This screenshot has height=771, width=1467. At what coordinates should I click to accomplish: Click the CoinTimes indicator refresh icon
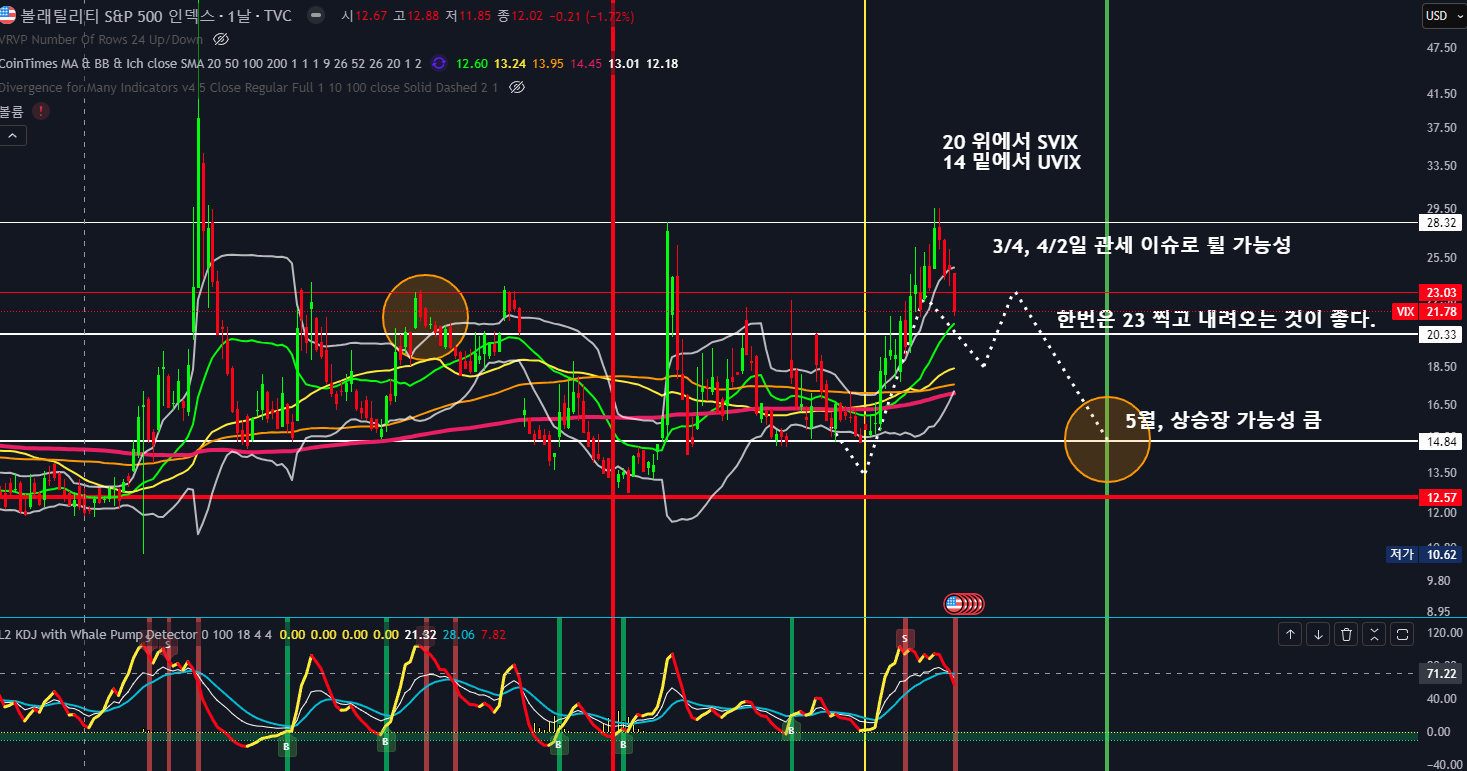pos(438,63)
